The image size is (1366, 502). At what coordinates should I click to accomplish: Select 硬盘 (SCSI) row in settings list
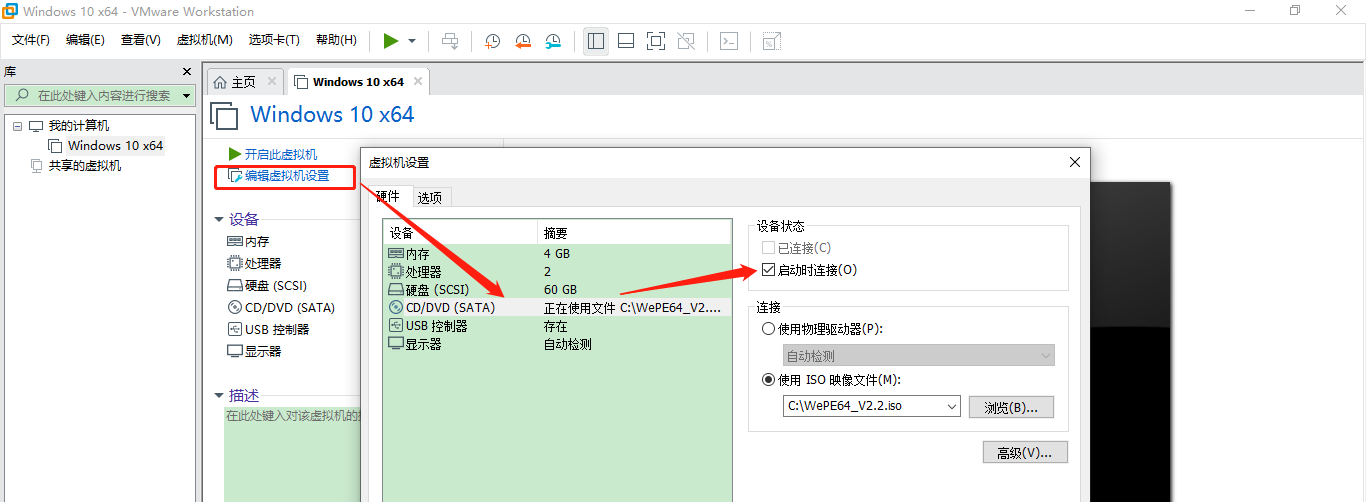(x=557, y=290)
